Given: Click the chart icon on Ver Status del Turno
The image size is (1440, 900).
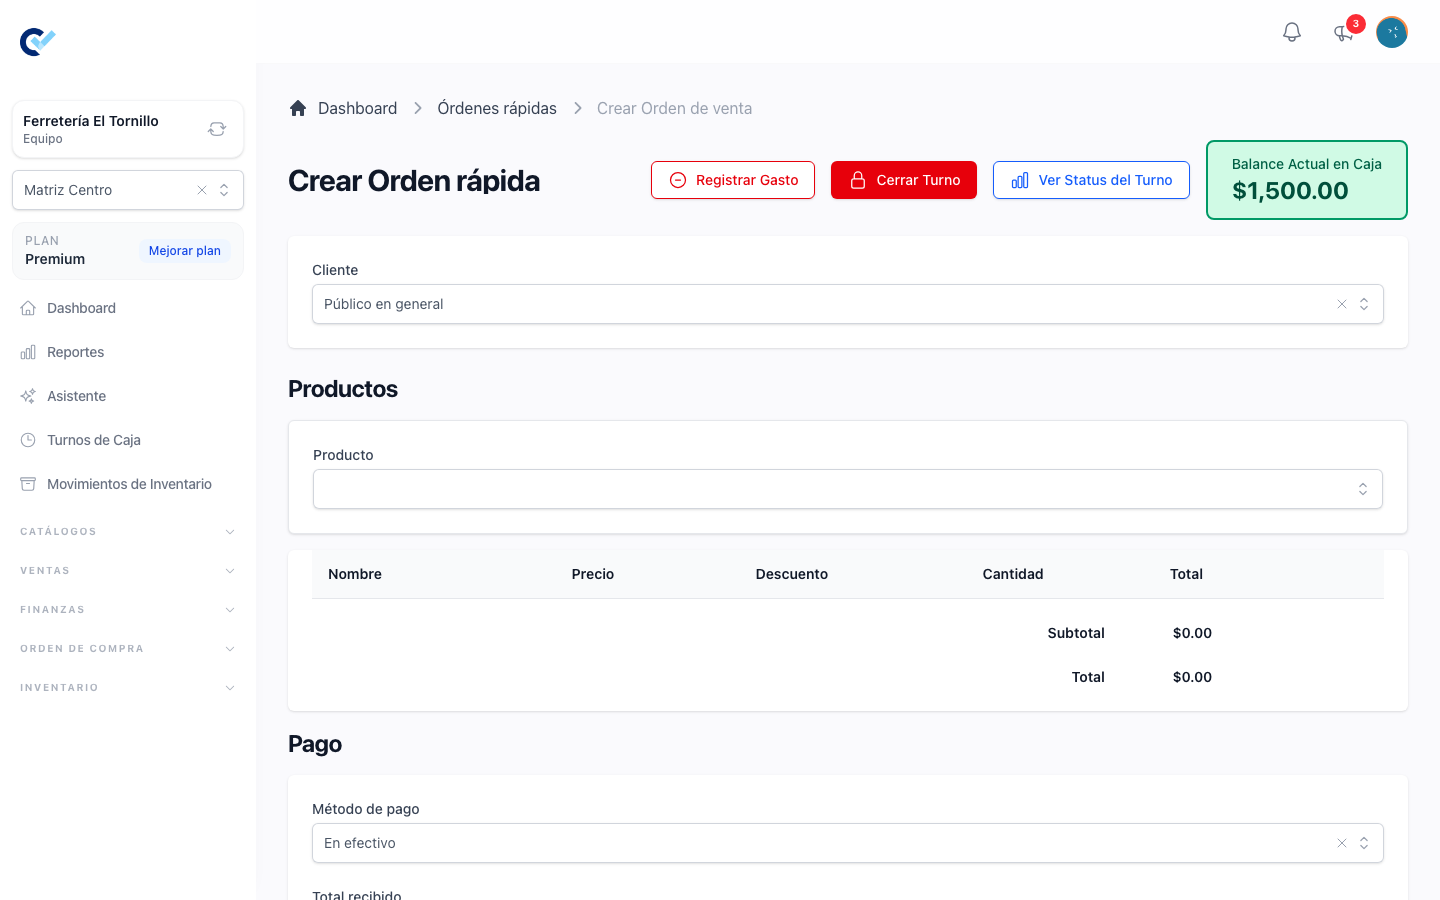Looking at the screenshot, I should [x=1020, y=180].
